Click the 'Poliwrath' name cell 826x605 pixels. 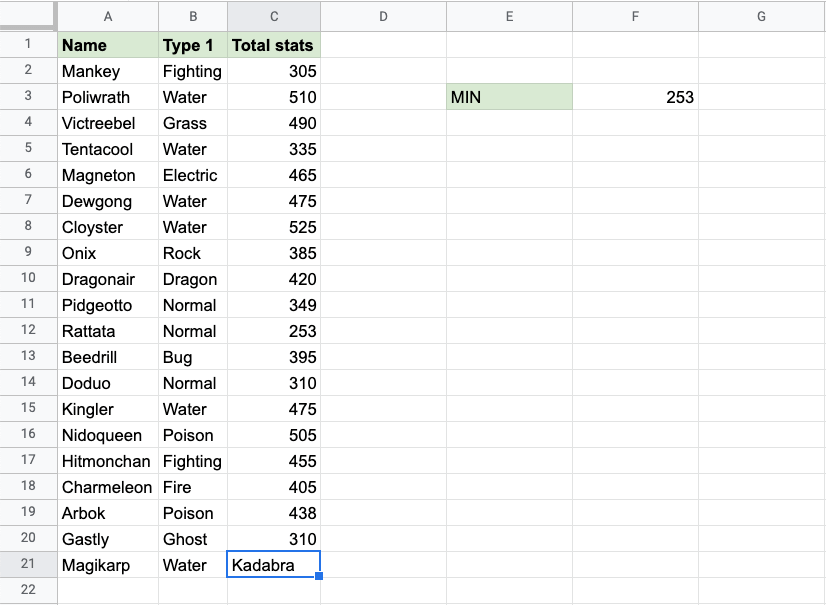(x=108, y=97)
